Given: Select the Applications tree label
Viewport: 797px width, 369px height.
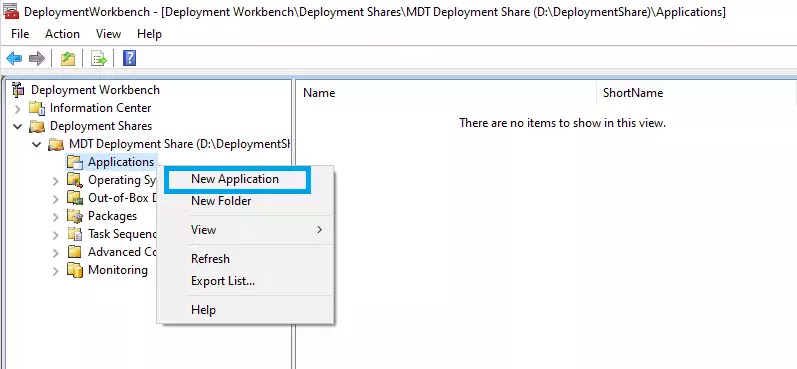Looking at the screenshot, I should click(121, 162).
